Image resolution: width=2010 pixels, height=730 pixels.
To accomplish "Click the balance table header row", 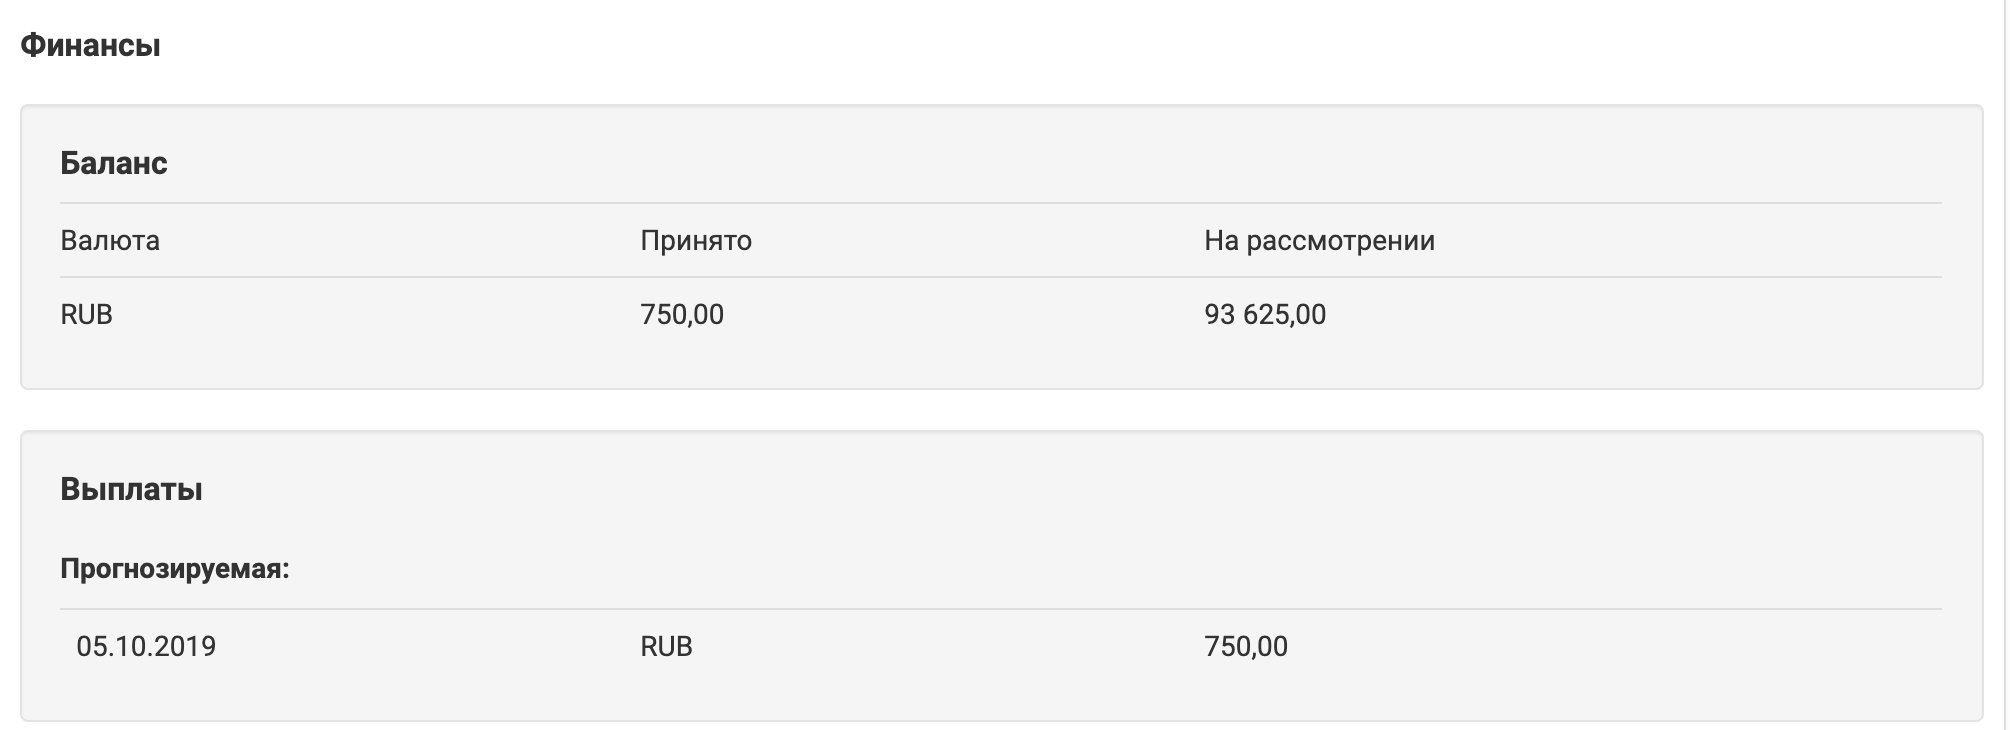I will (x=1001, y=240).
